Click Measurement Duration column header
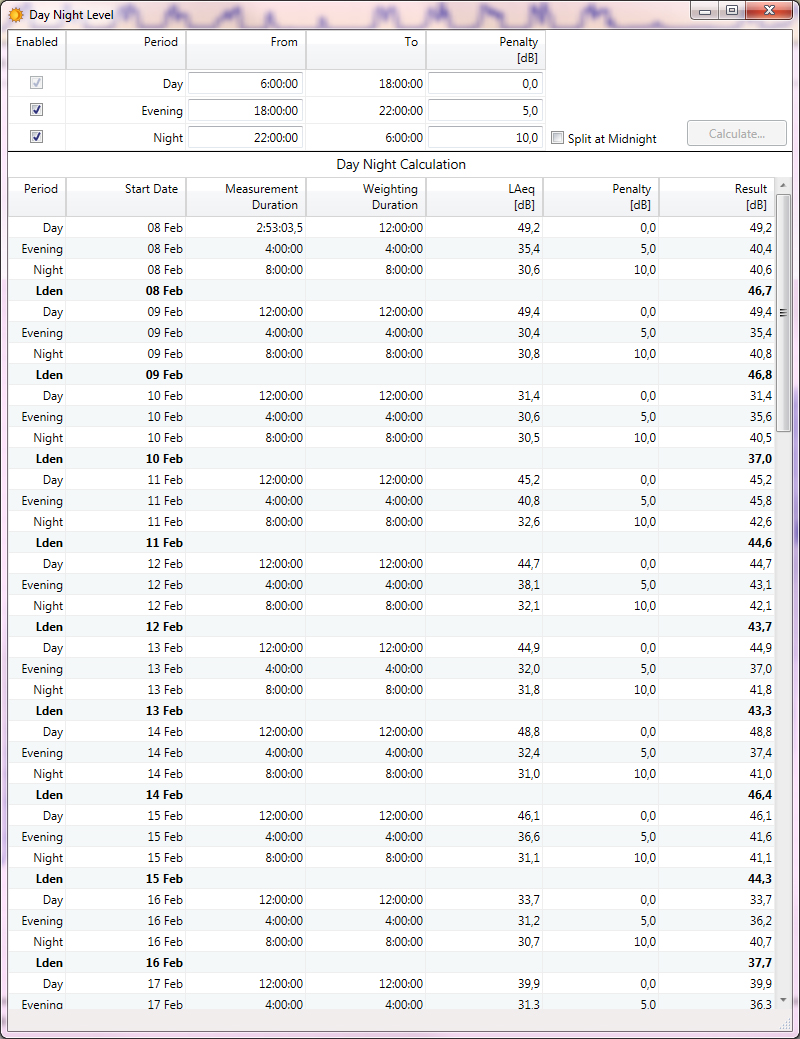800x1039 pixels. pos(246,196)
